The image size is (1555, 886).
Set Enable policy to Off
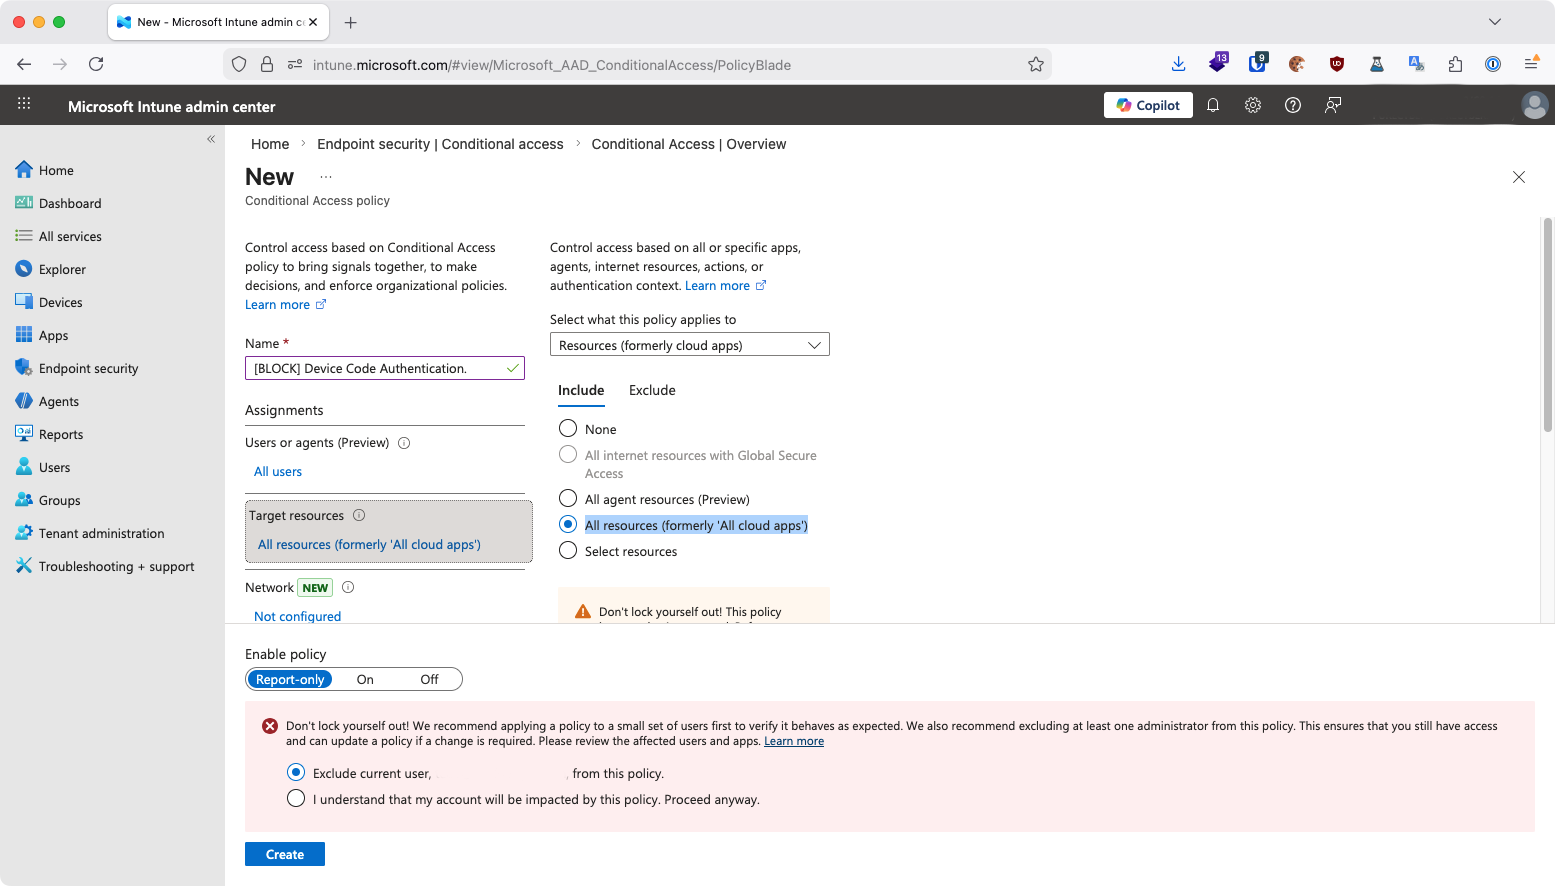point(429,679)
